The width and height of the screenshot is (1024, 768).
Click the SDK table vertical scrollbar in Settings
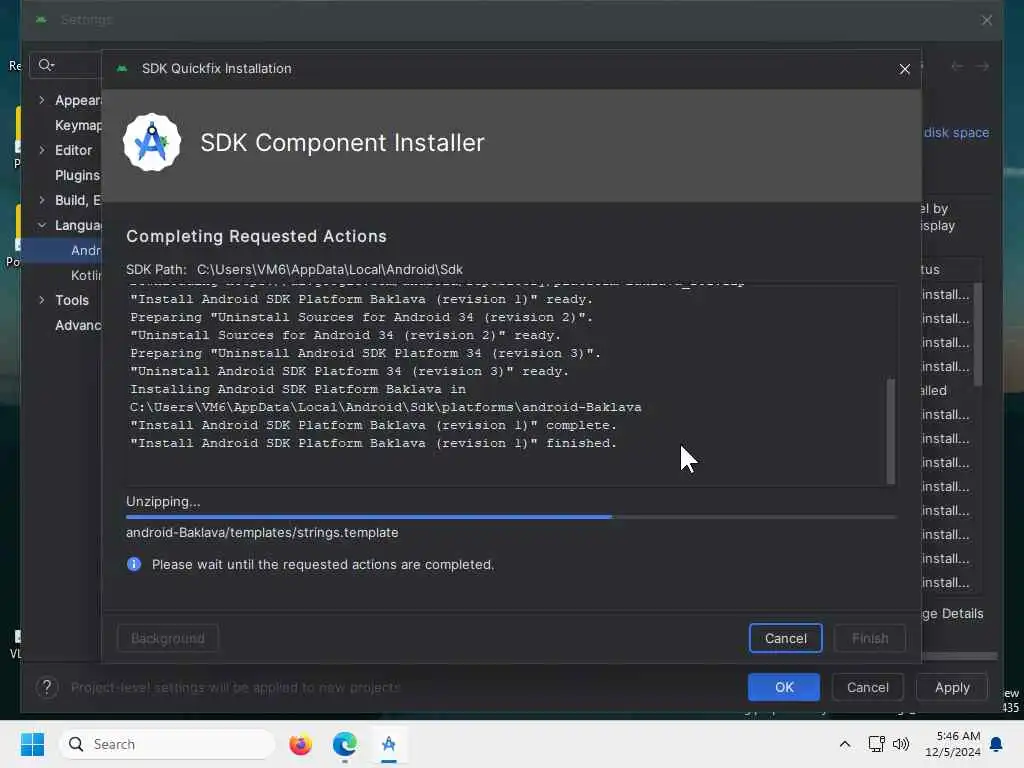pyautogui.click(x=978, y=334)
